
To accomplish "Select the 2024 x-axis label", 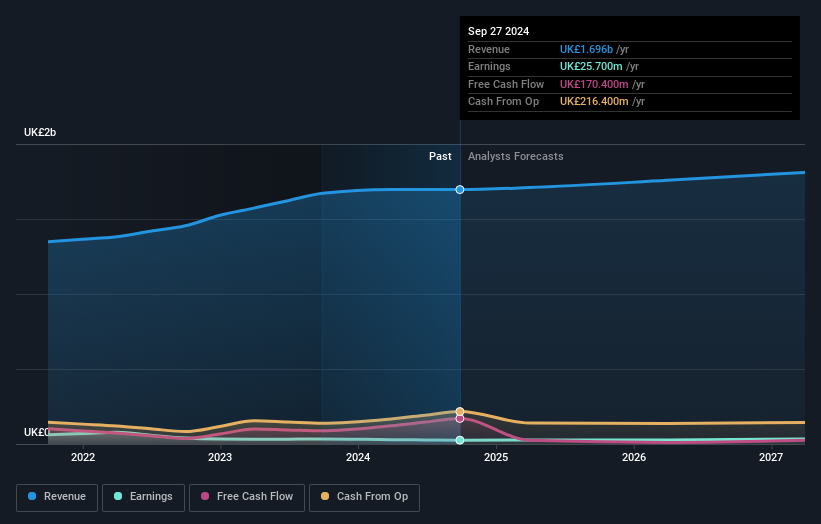I will pos(358,458).
